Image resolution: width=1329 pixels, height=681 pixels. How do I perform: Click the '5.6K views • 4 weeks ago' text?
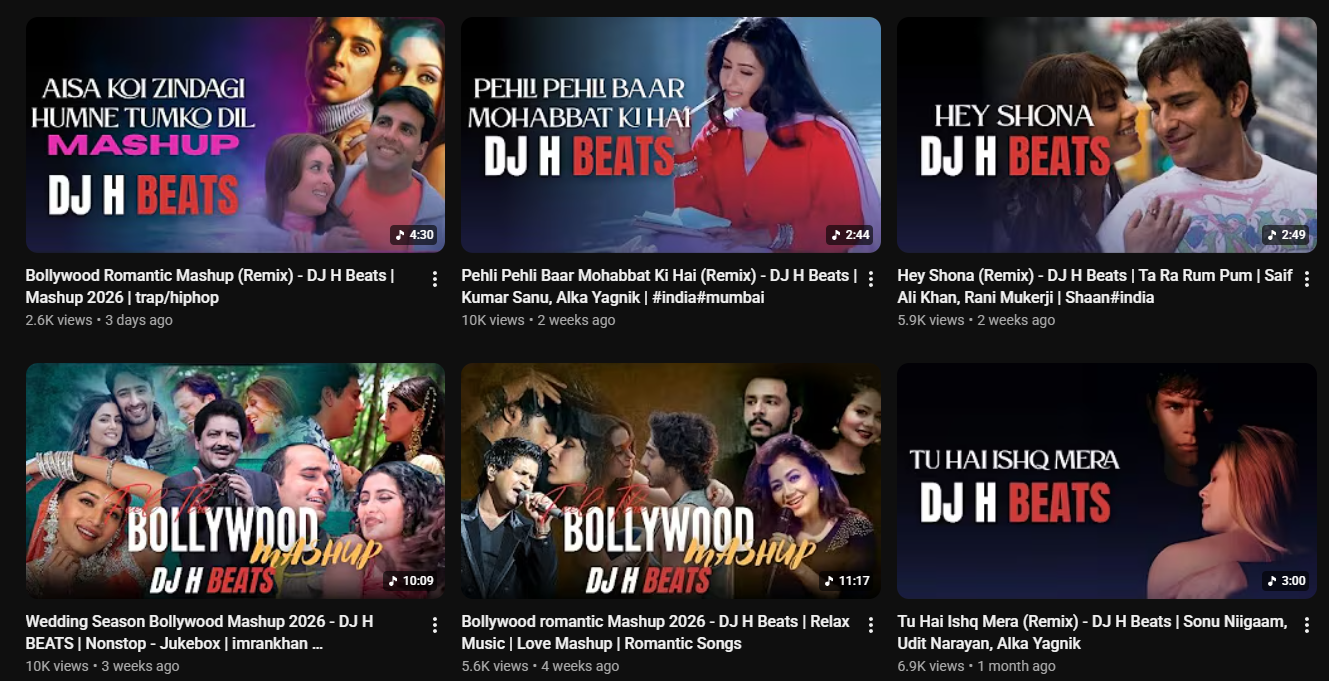point(540,666)
